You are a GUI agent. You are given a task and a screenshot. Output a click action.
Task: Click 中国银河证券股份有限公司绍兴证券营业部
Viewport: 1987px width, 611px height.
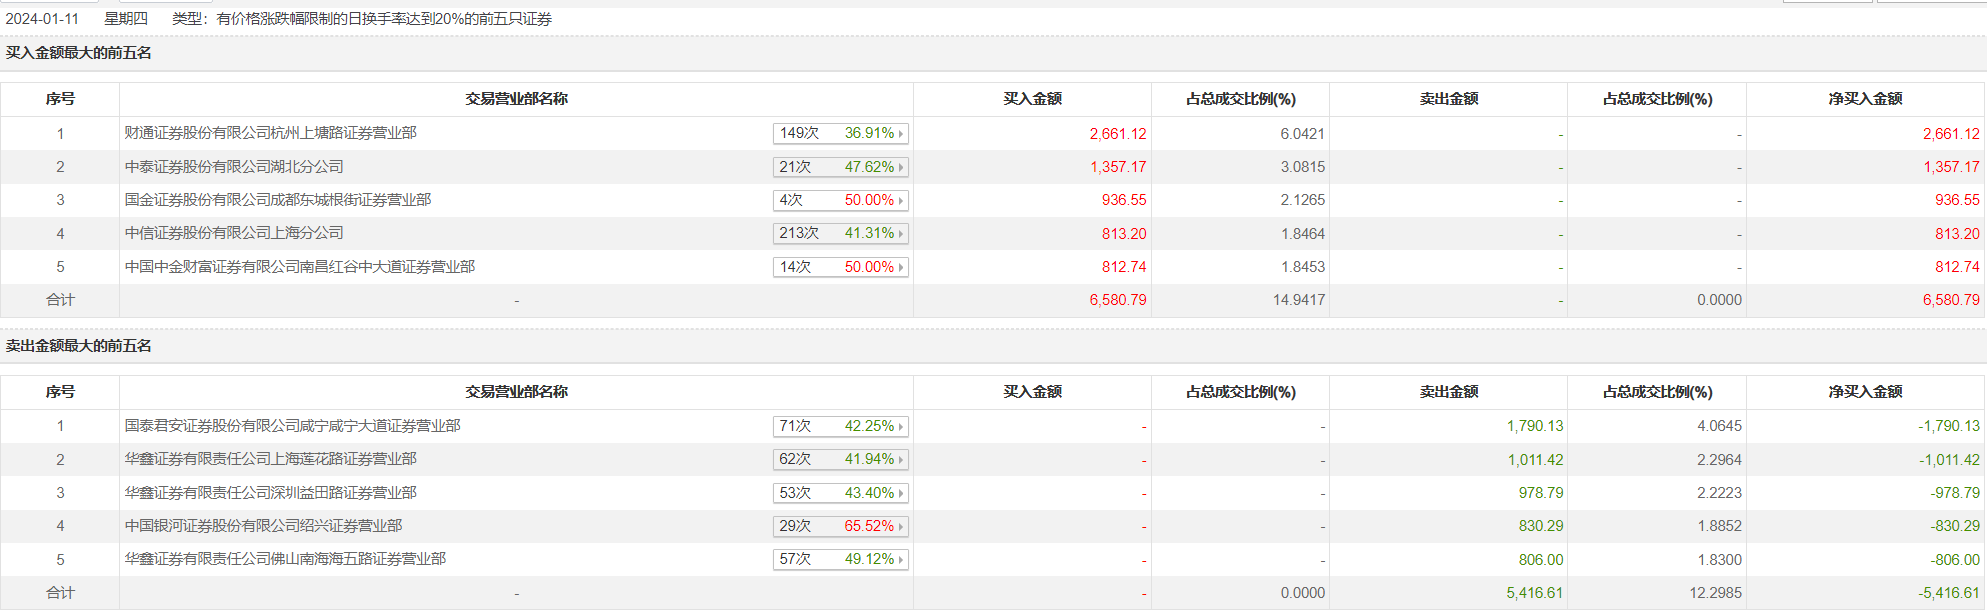pos(263,526)
